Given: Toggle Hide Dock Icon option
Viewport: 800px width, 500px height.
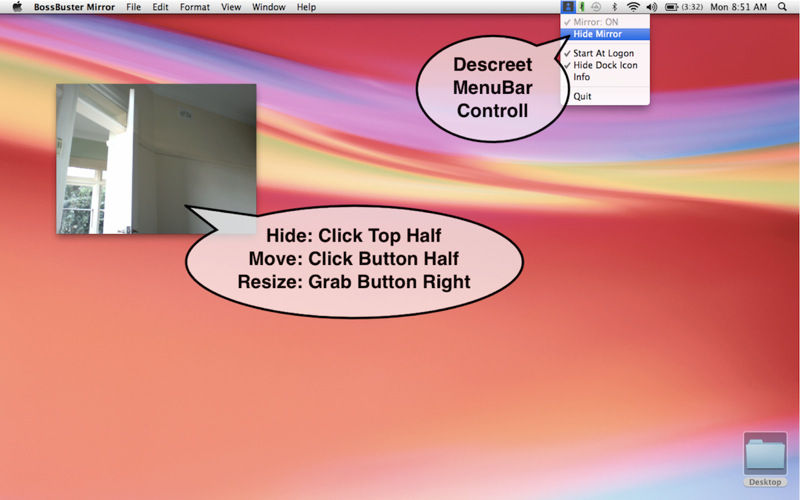Looking at the screenshot, I should coord(605,65).
